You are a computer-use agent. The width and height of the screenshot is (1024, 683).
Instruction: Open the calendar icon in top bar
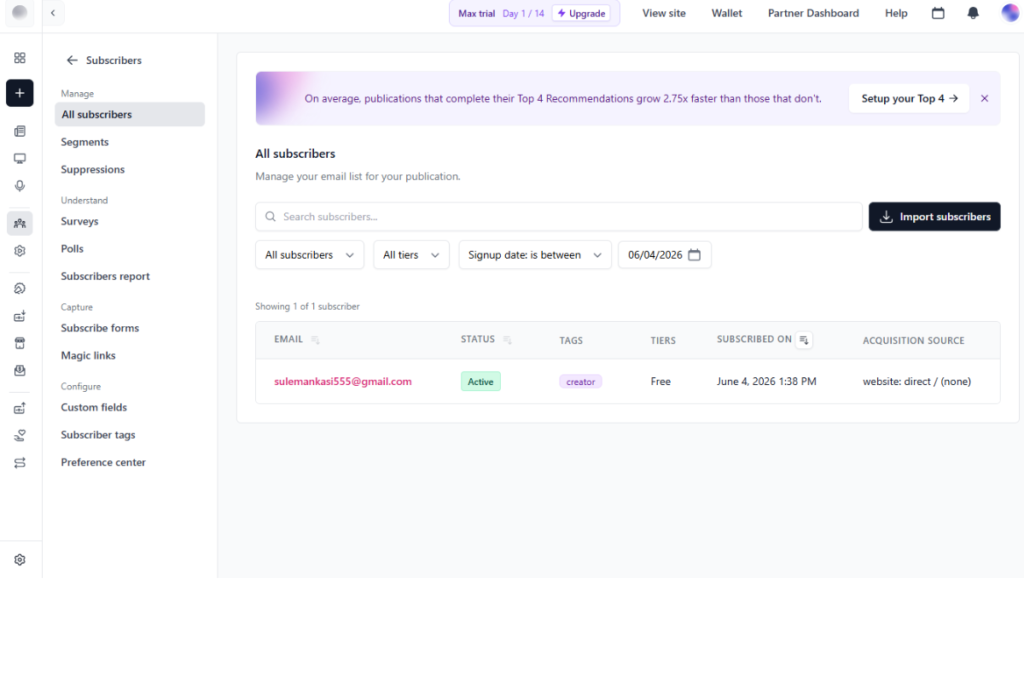click(938, 13)
